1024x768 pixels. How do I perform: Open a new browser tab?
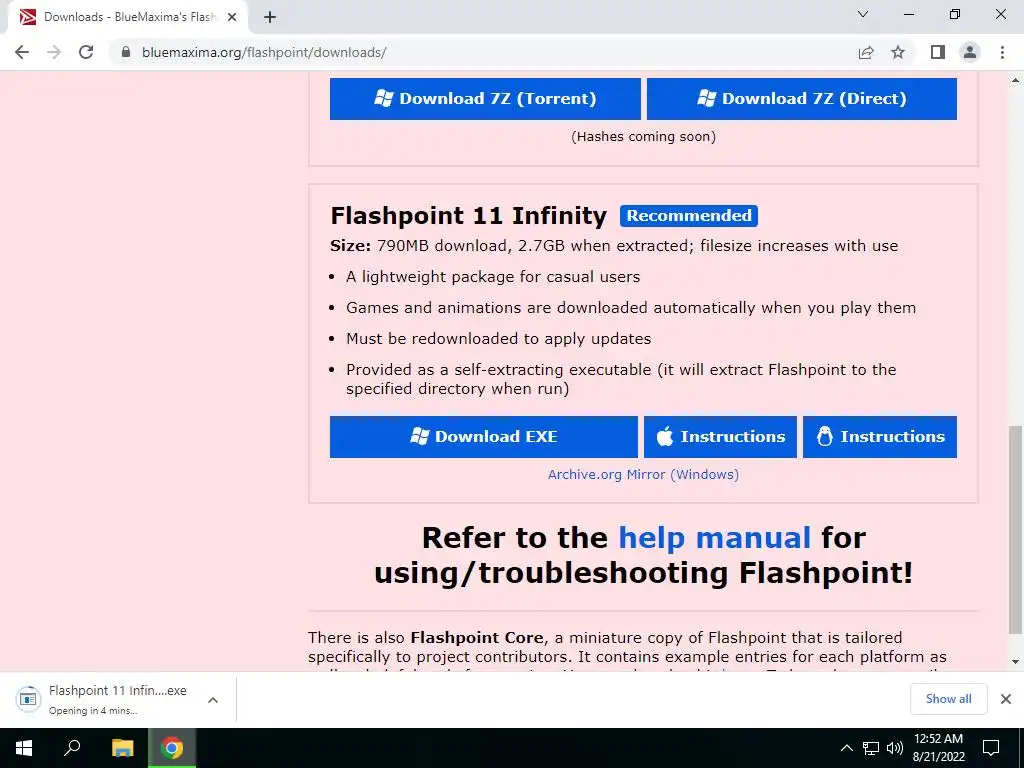(x=270, y=17)
